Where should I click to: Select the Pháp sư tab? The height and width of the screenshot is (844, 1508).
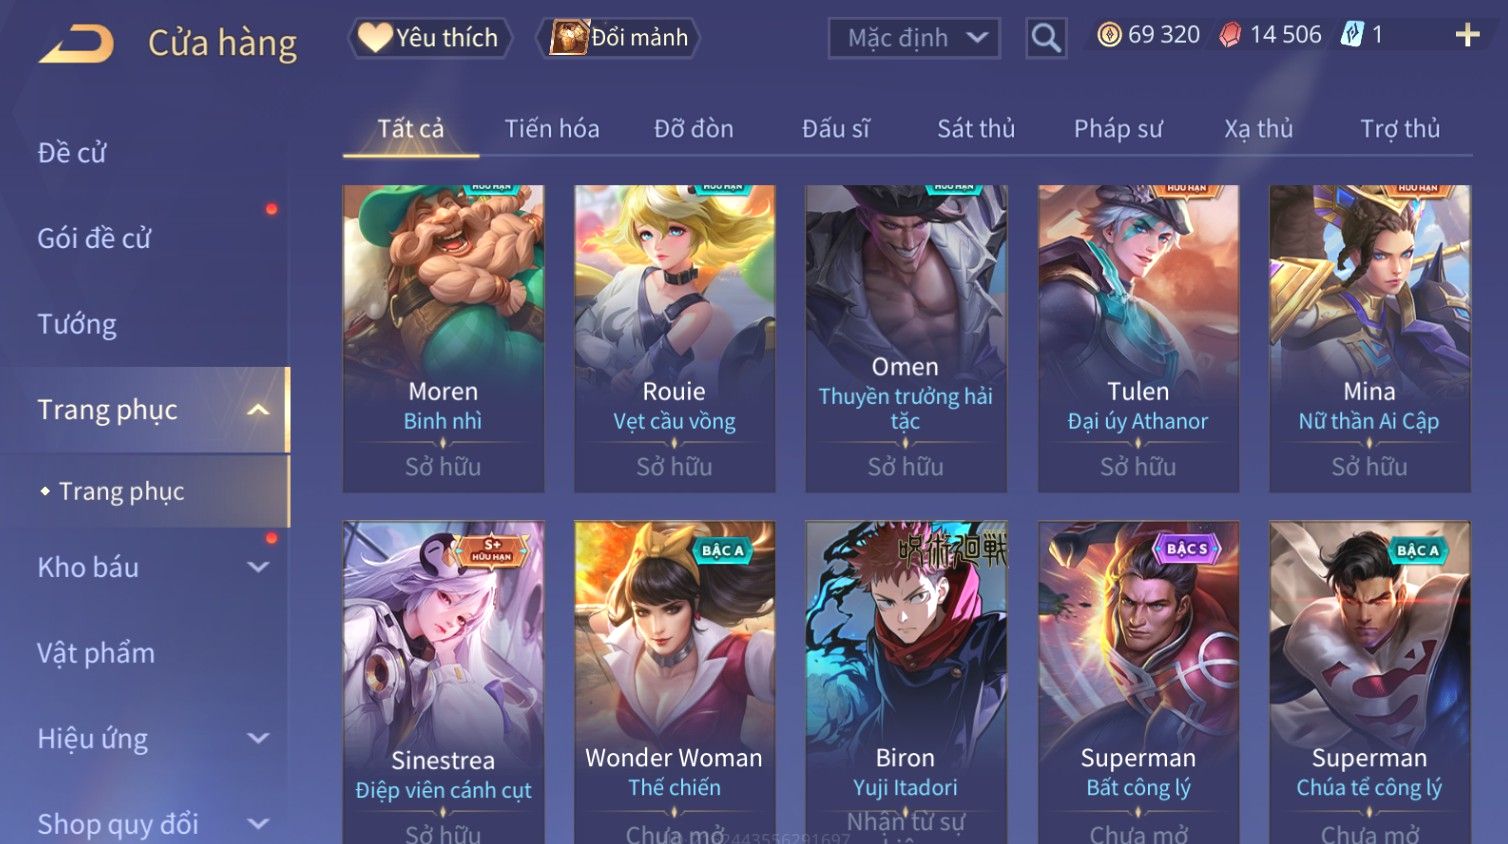(x=1118, y=129)
